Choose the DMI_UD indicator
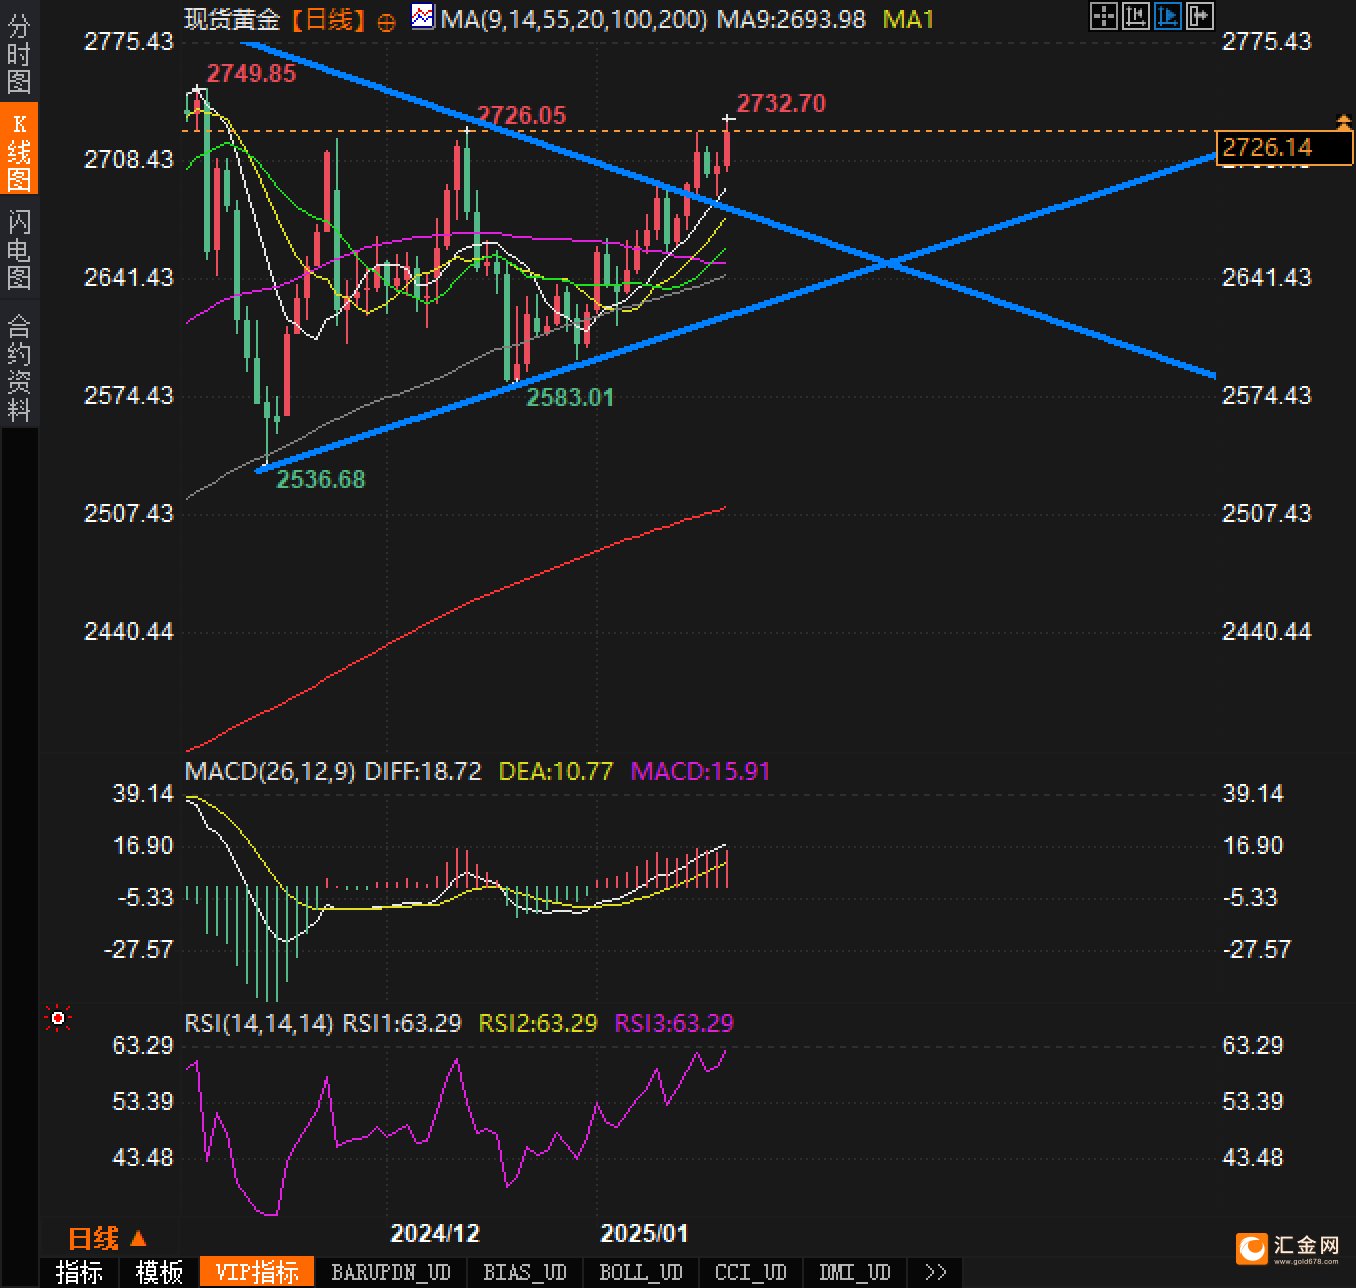This screenshot has width=1356, height=1288. (855, 1272)
